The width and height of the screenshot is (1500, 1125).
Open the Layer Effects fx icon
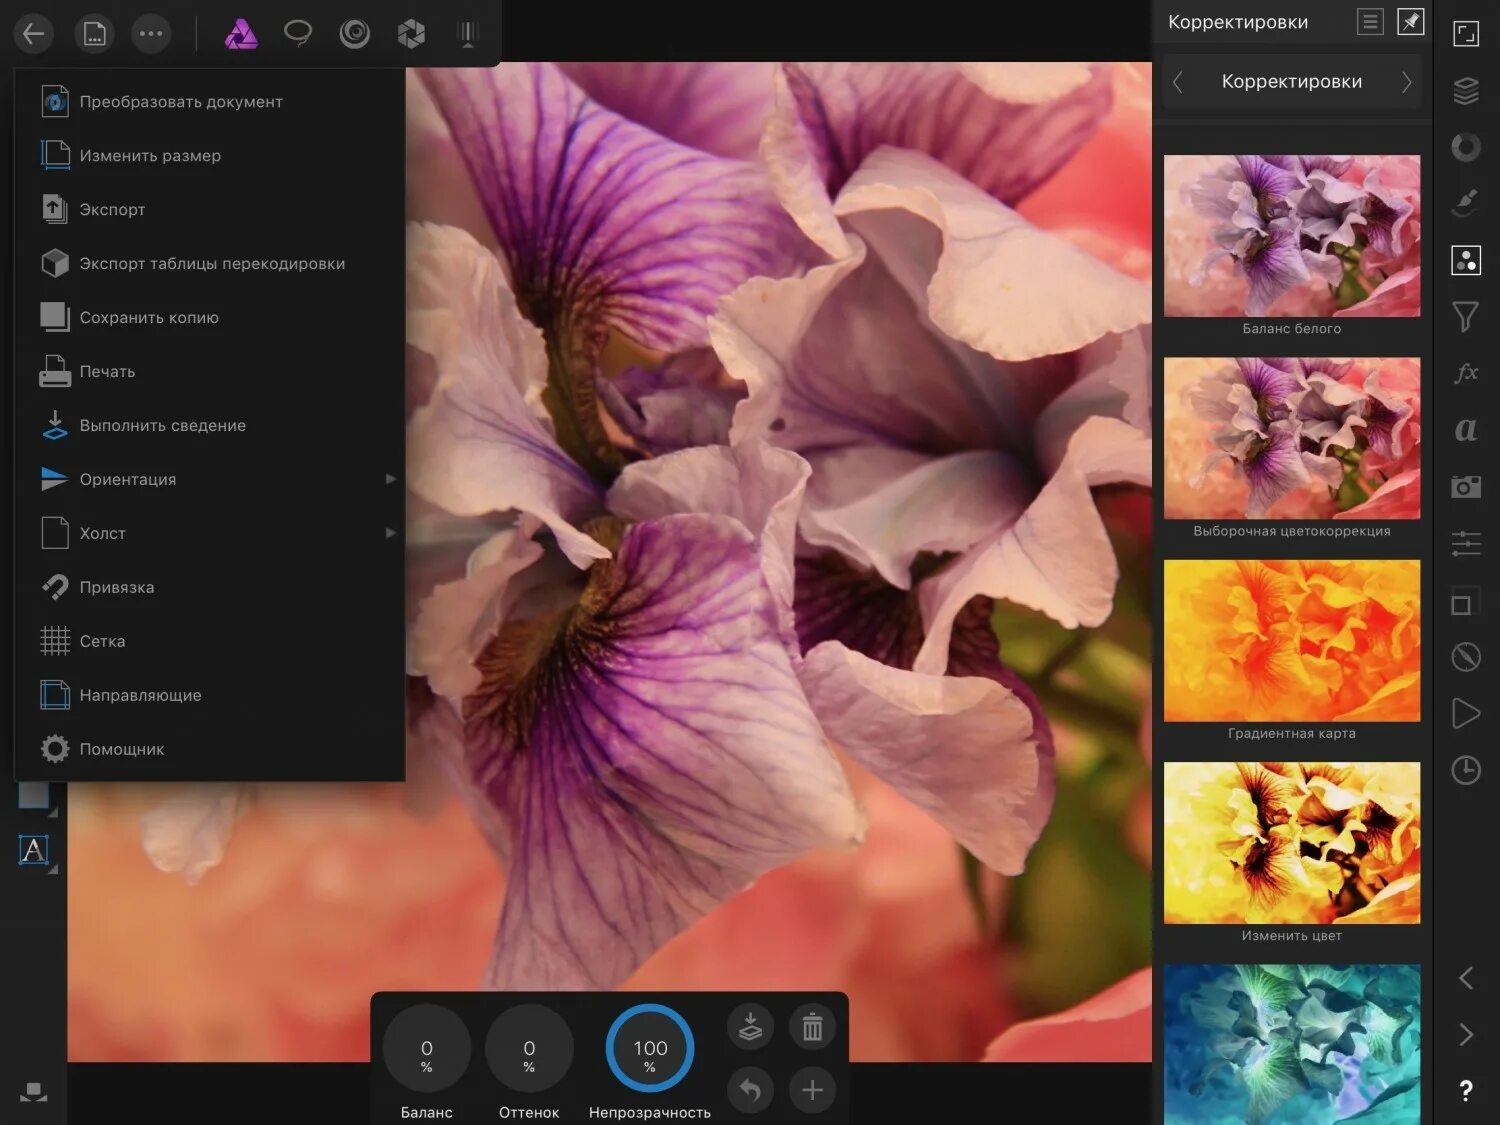point(1466,373)
